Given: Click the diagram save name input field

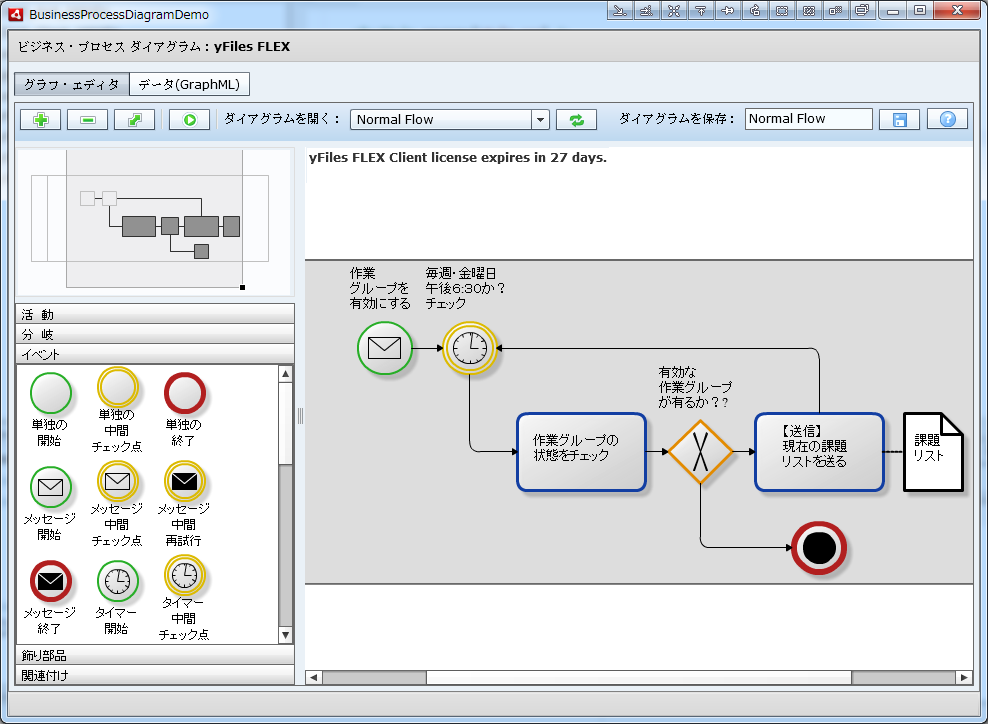Looking at the screenshot, I should [x=808, y=119].
